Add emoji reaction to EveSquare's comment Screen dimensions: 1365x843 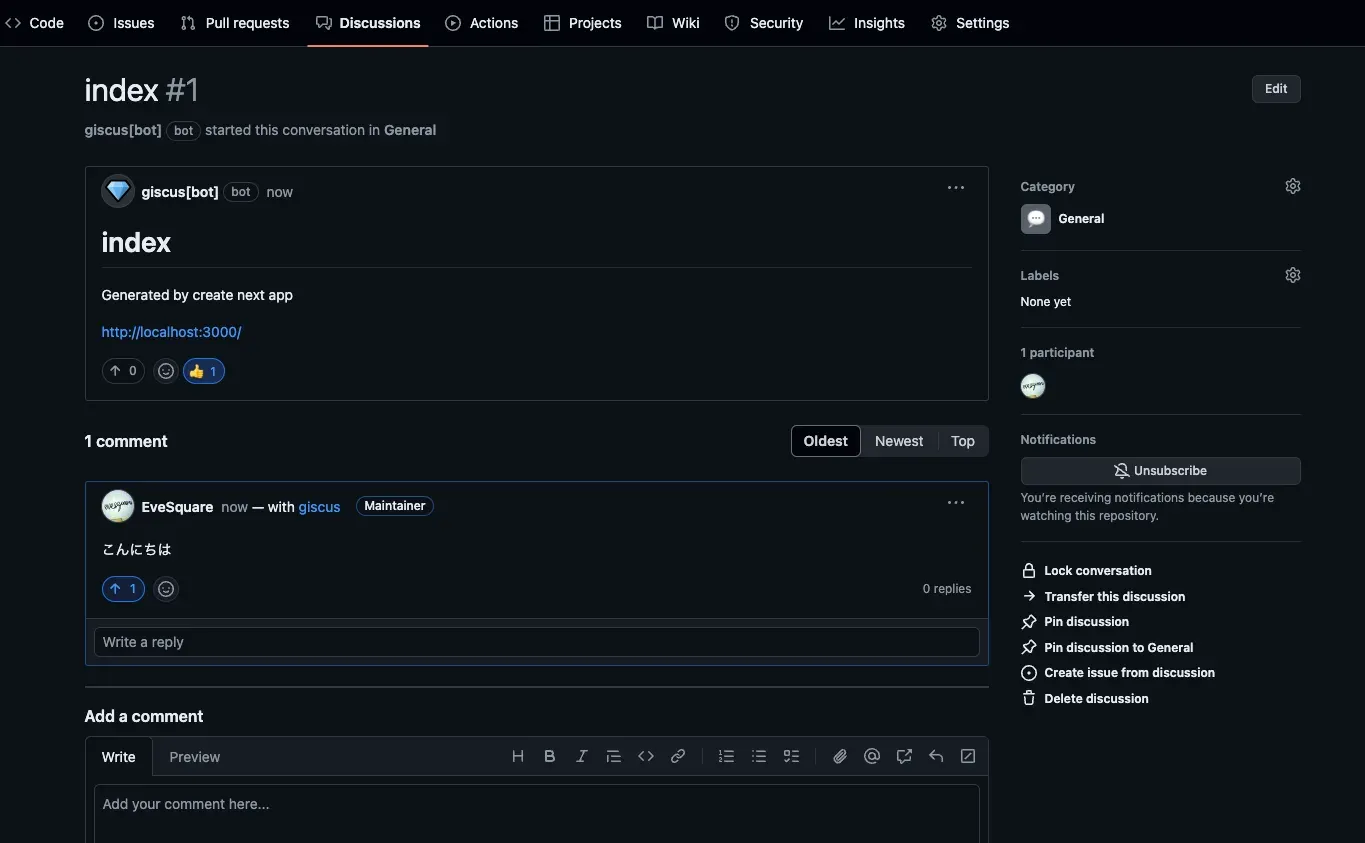[x=166, y=589]
